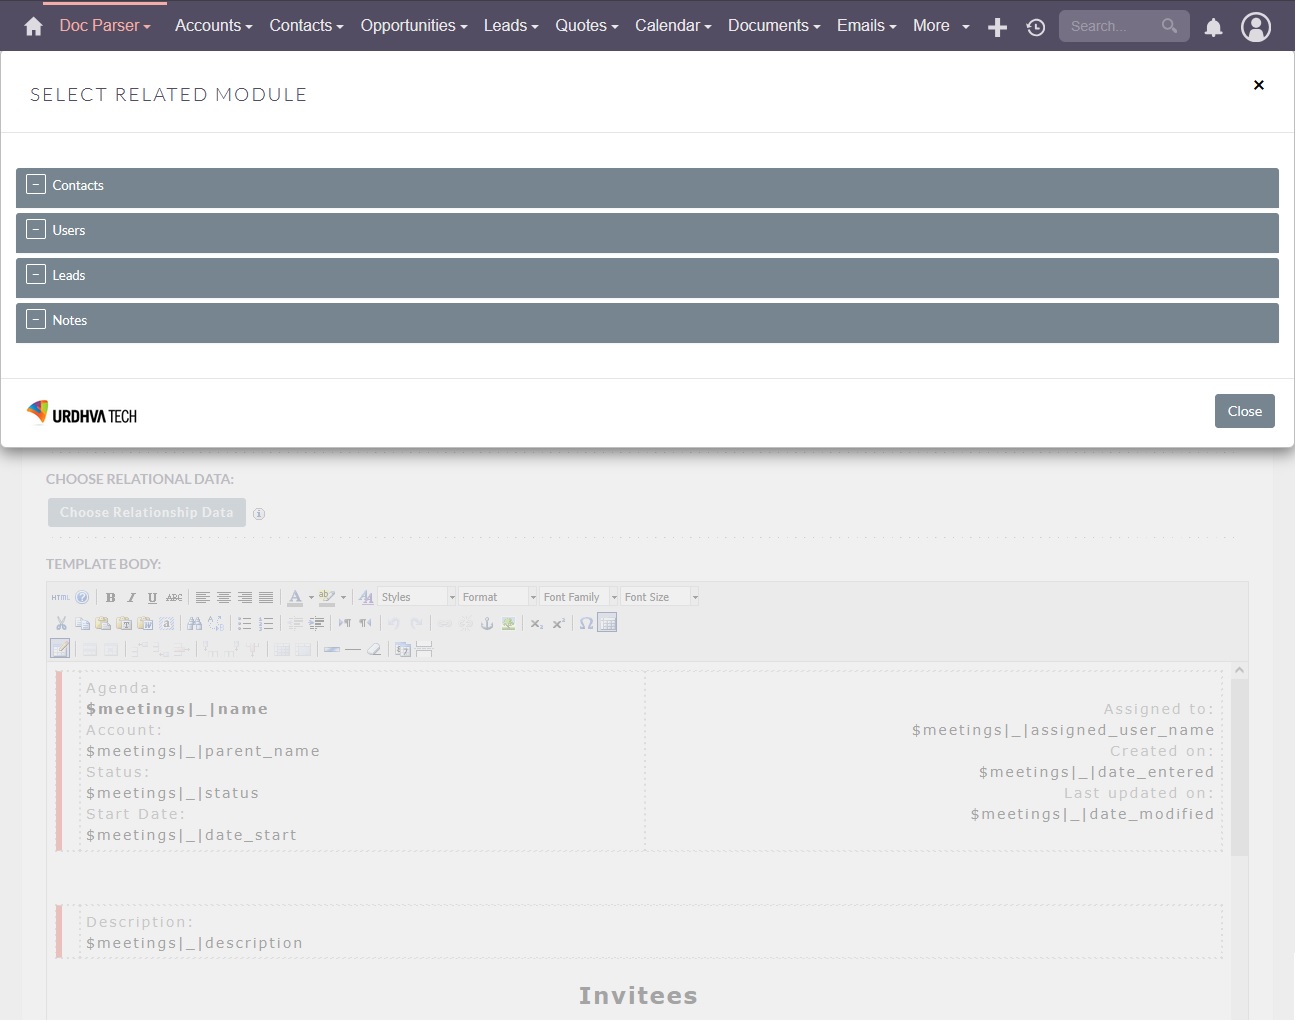1296x1022 pixels.
Task: Open the recently viewed history icon
Action: [x=1036, y=27]
